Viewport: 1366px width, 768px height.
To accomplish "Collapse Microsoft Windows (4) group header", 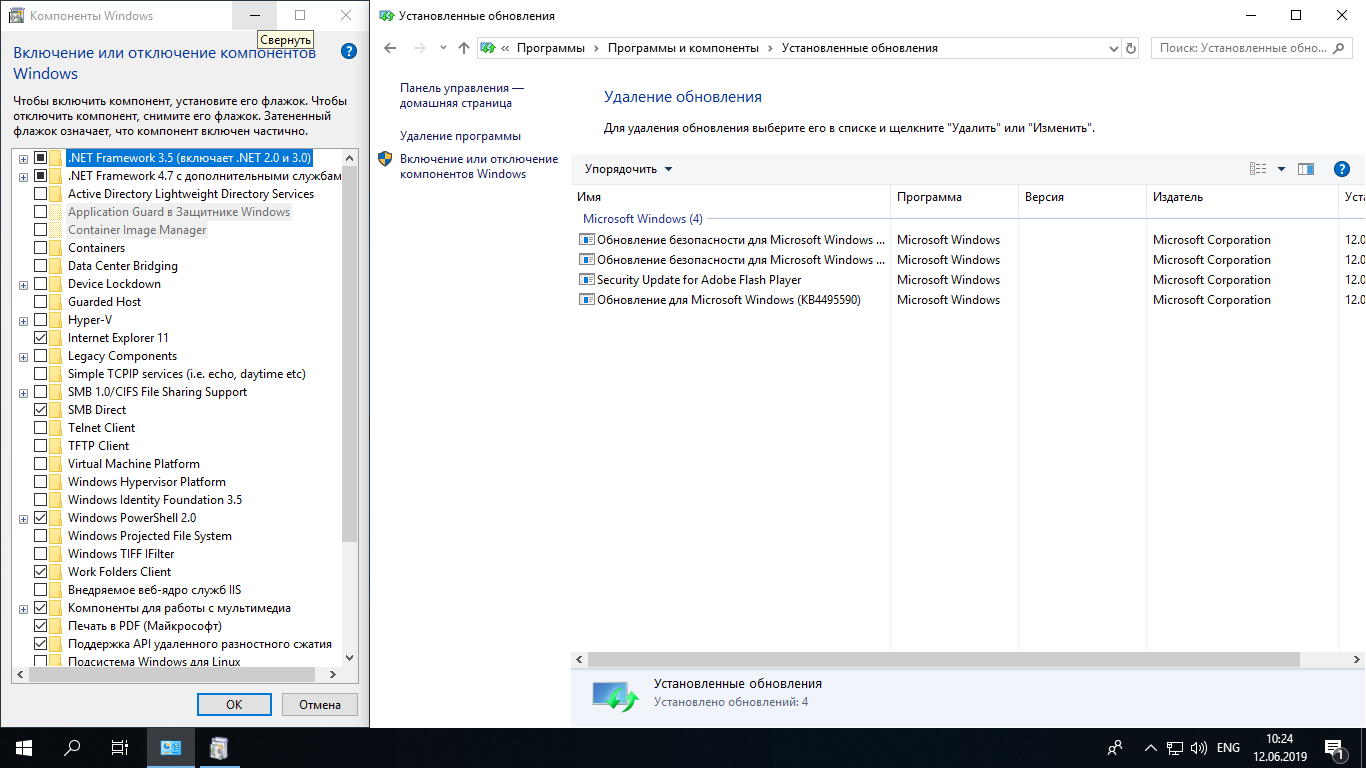I will pos(643,218).
